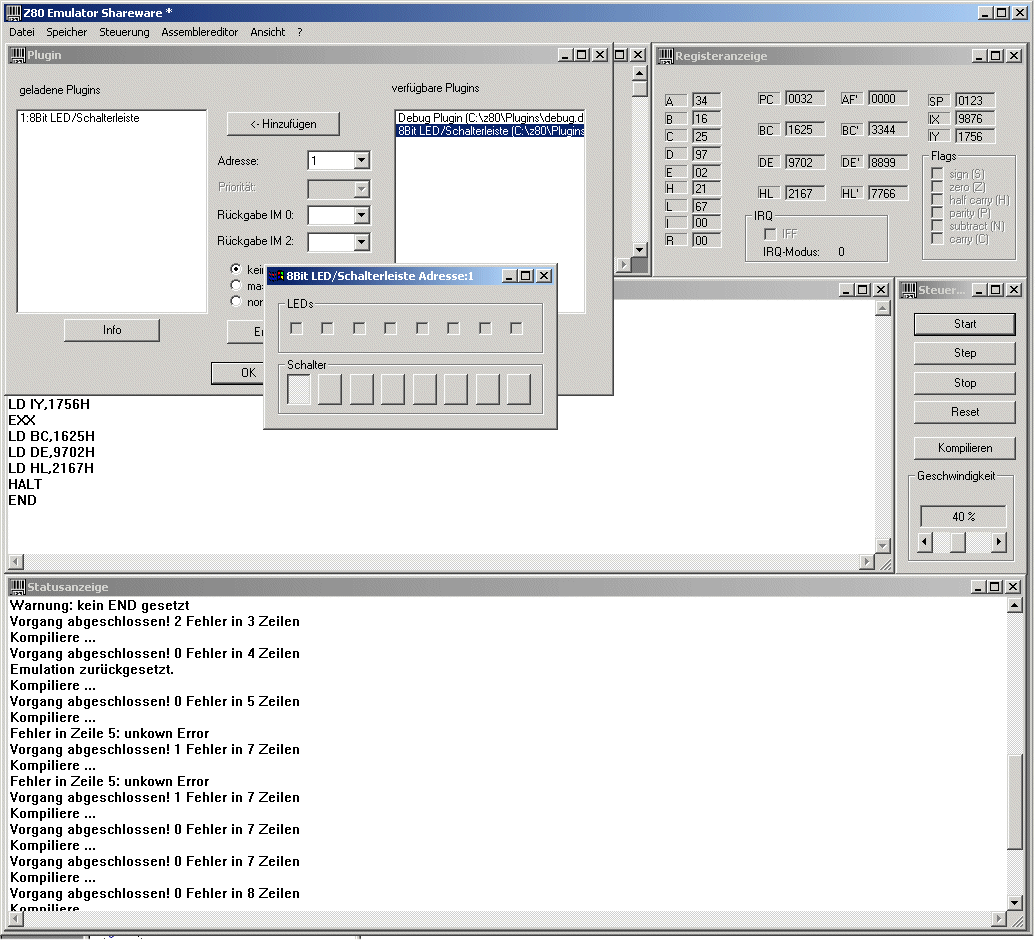Enable the IFF checkbox in IRQ group
Viewport: 1035px width, 941px height.
pos(770,234)
